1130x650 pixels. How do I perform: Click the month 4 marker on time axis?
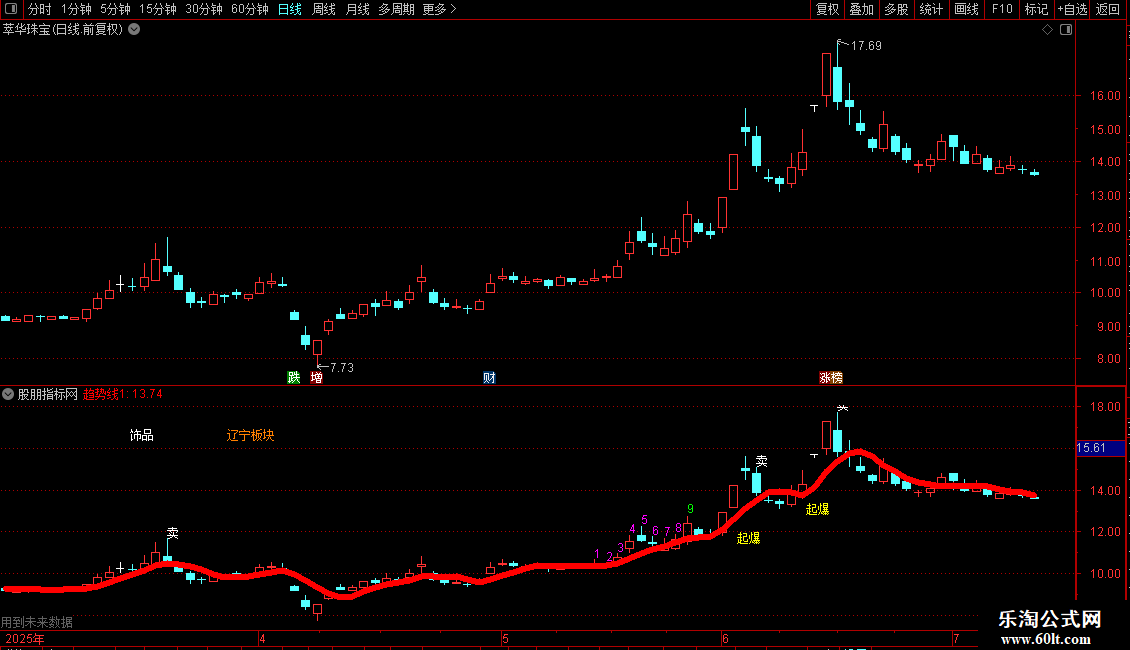pyautogui.click(x=262, y=639)
